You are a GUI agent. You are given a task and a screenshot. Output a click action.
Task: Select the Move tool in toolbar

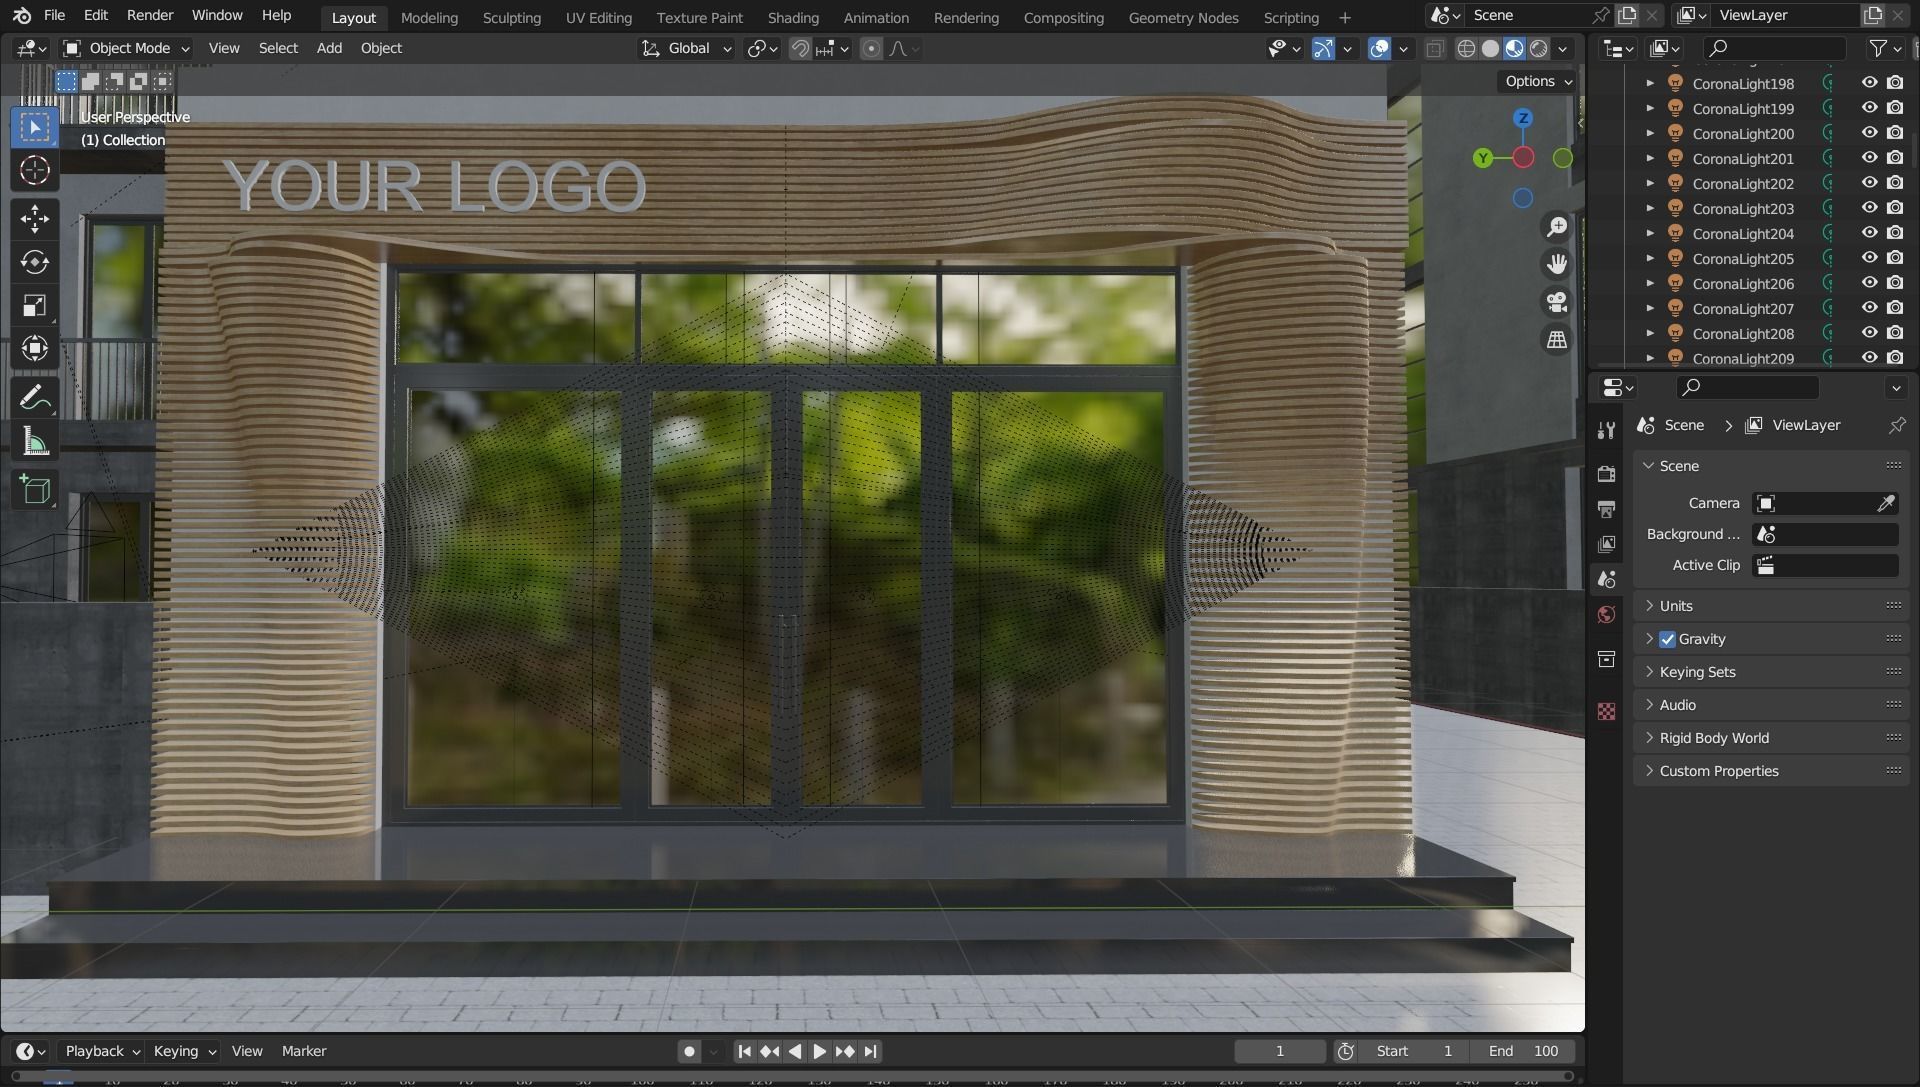(35, 218)
